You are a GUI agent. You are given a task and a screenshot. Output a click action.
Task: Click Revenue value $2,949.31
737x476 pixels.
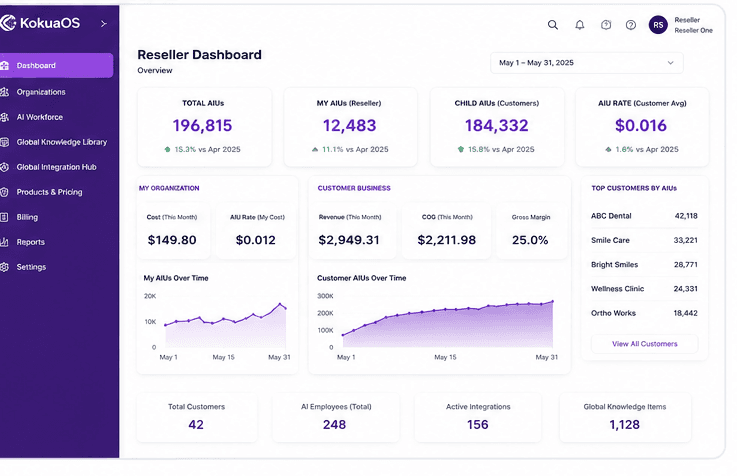click(349, 240)
